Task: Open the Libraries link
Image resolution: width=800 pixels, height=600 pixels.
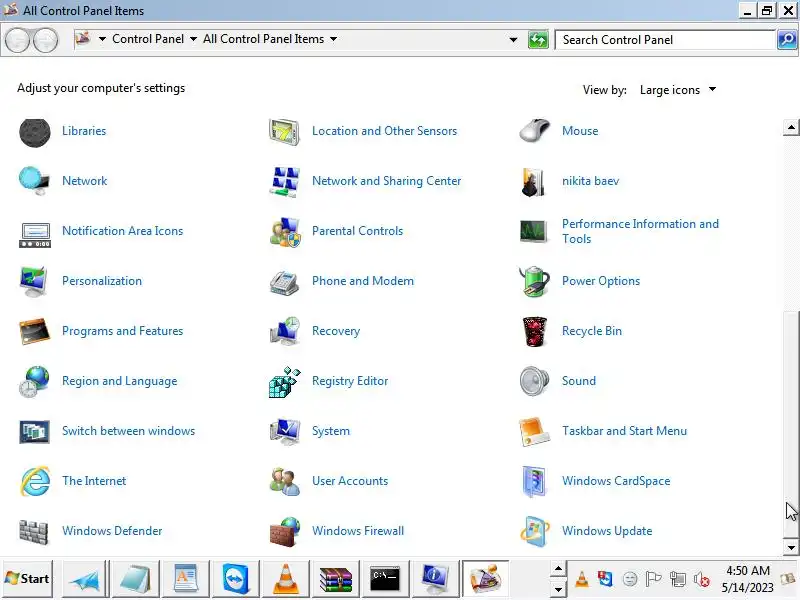Action: point(84,131)
